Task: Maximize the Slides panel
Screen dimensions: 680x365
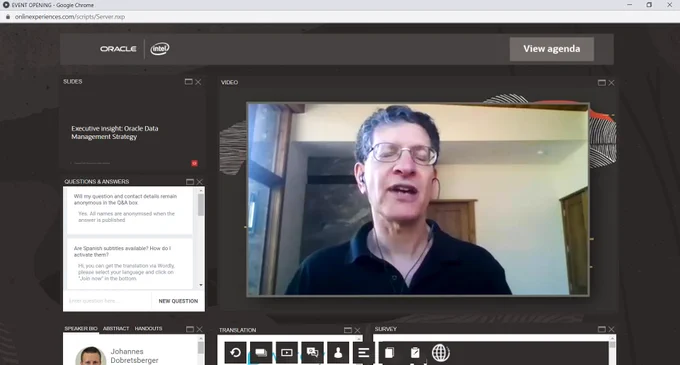Action: [x=188, y=81]
